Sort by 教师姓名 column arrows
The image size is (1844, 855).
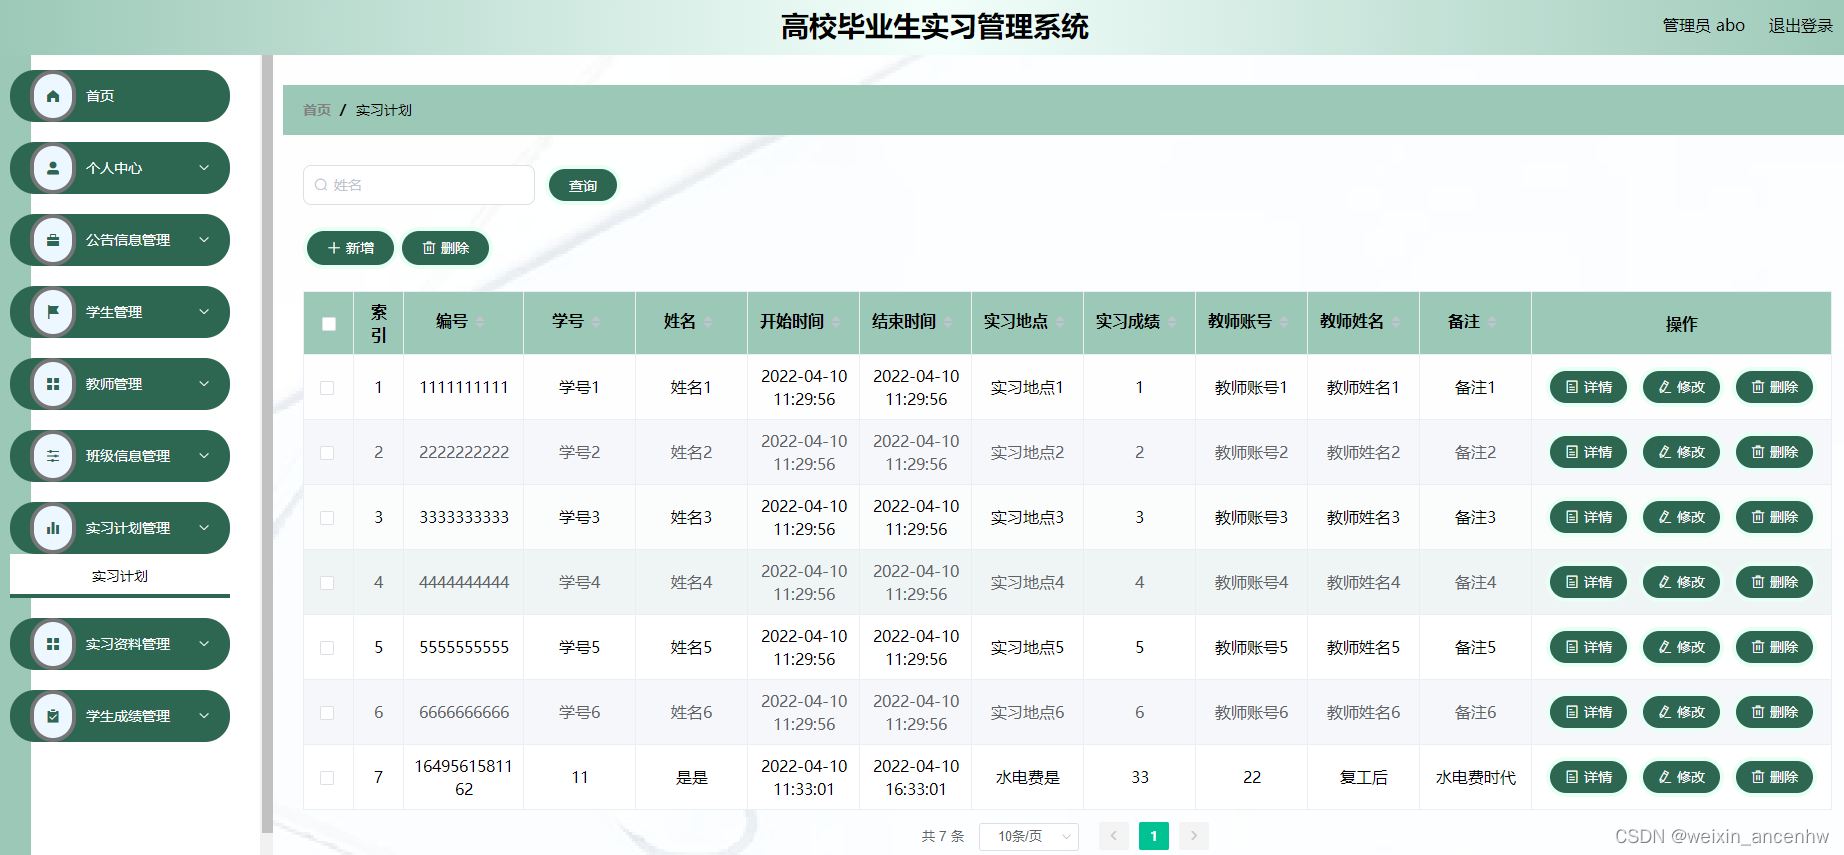(1396, 322)
